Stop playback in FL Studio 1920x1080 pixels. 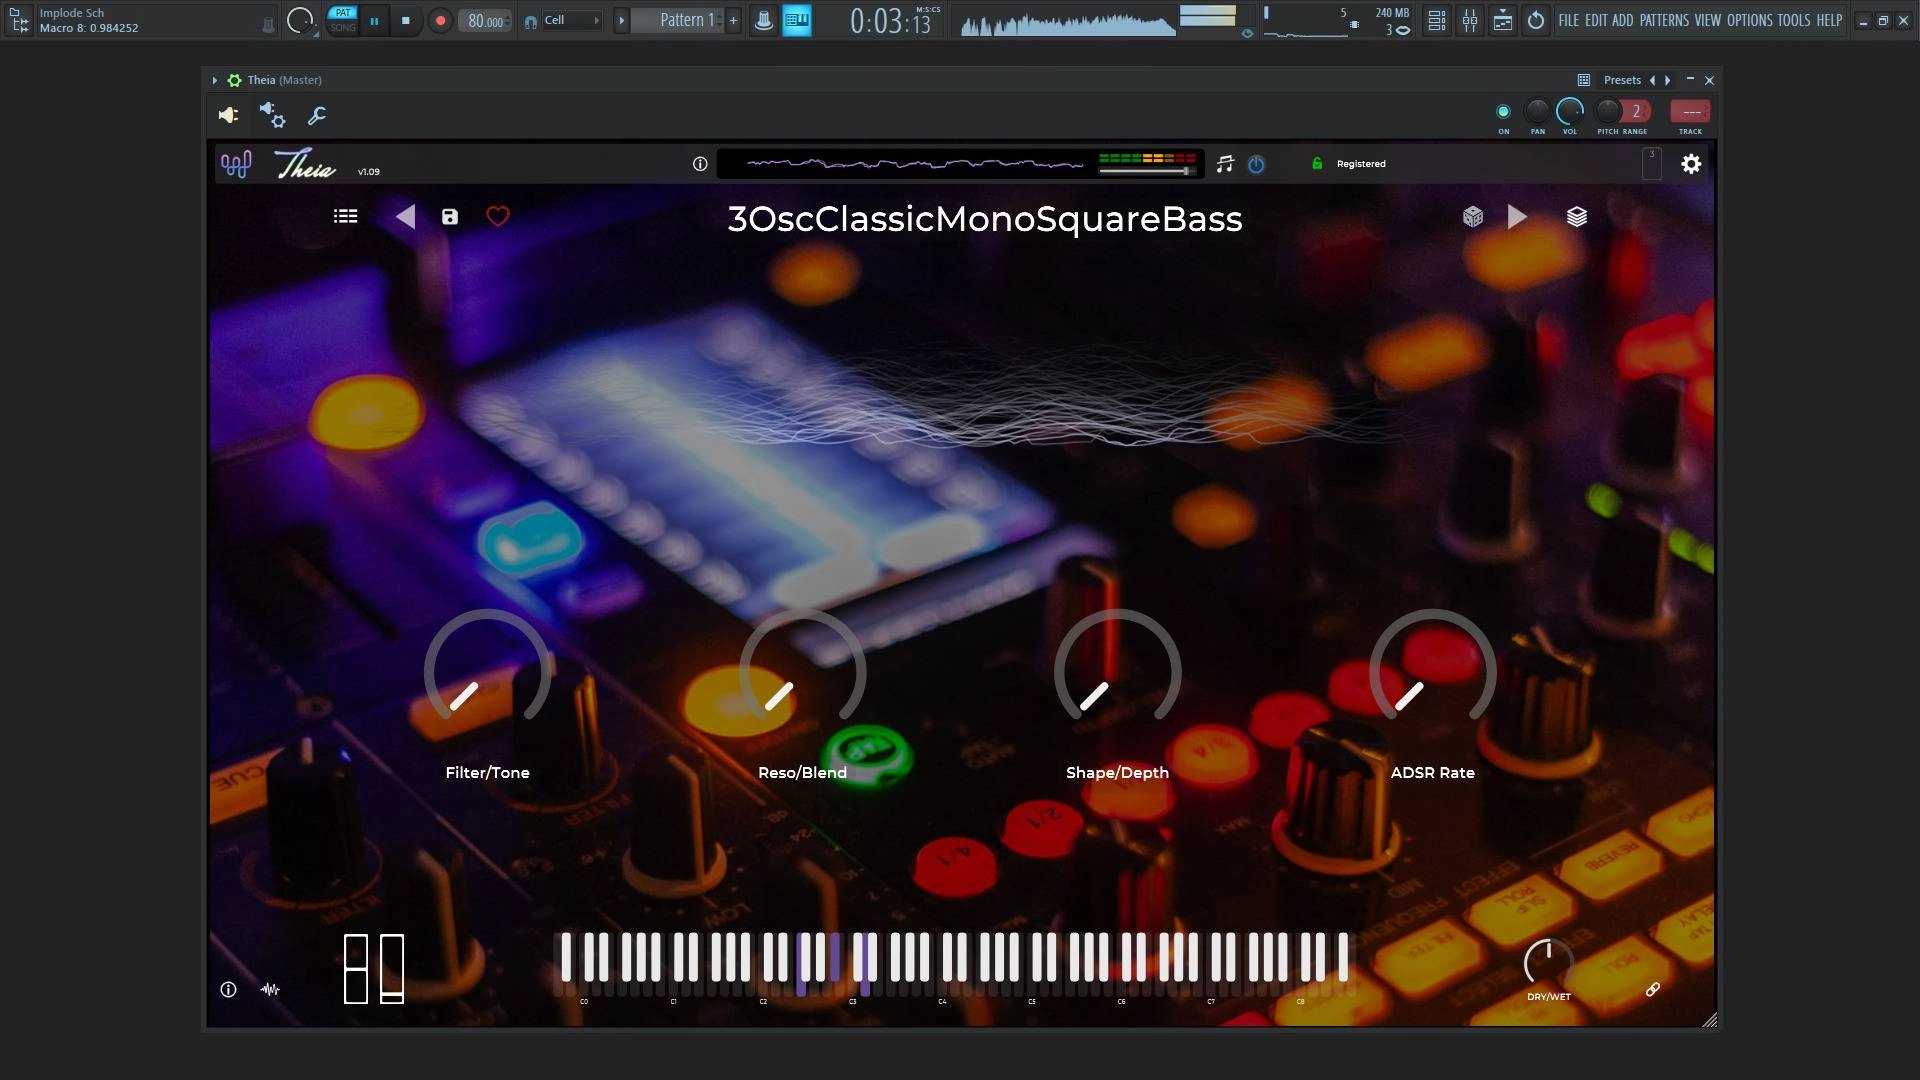coord(405,20)
